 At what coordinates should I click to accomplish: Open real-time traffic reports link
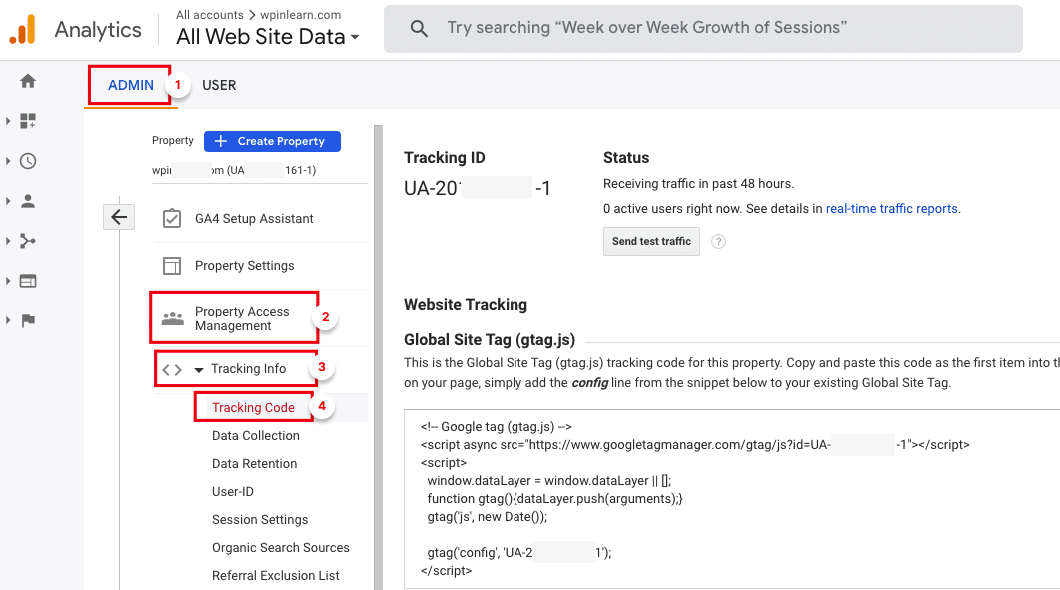point(892,209)
